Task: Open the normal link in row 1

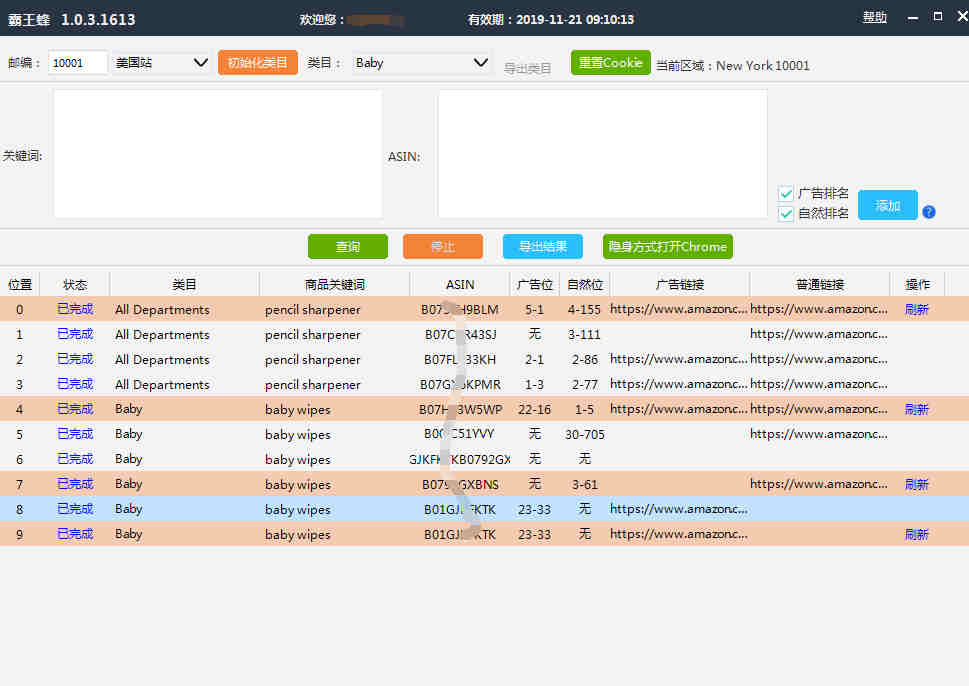Action: point(819,334)
